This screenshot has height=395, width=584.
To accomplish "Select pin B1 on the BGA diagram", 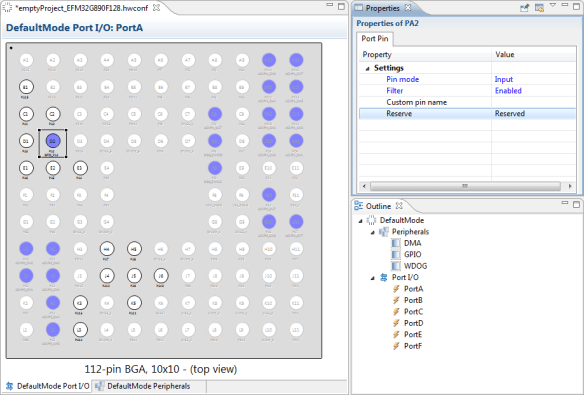I will tap(26, 87).
